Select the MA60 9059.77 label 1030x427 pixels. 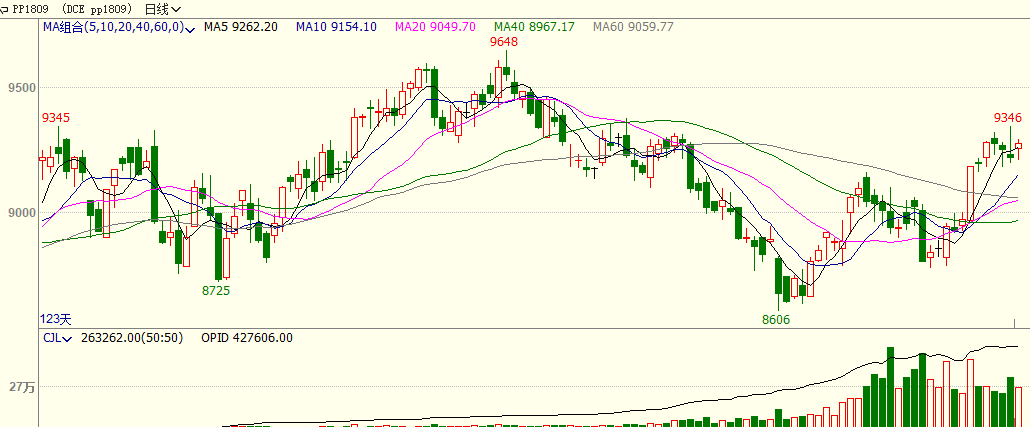pos(633,27)
